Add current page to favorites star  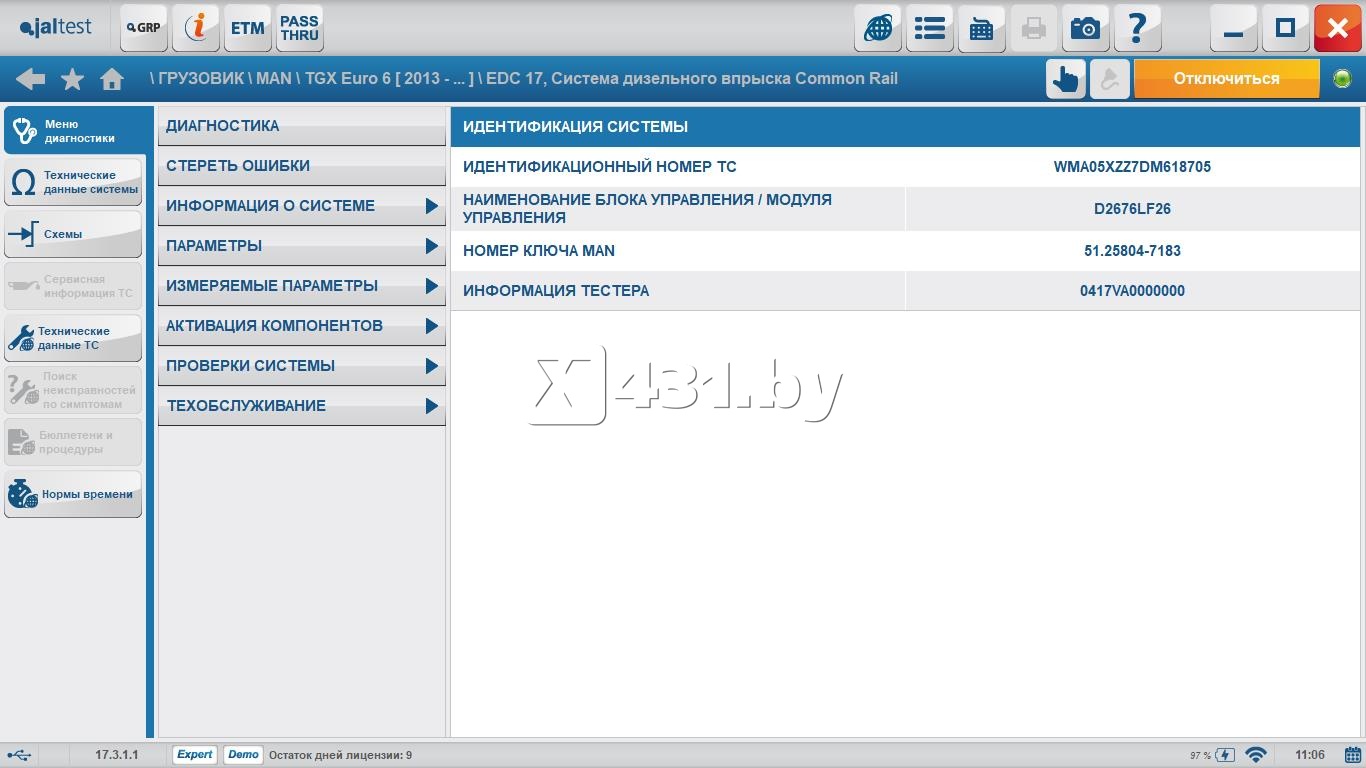pyautogui.click(x=72, y=79)
